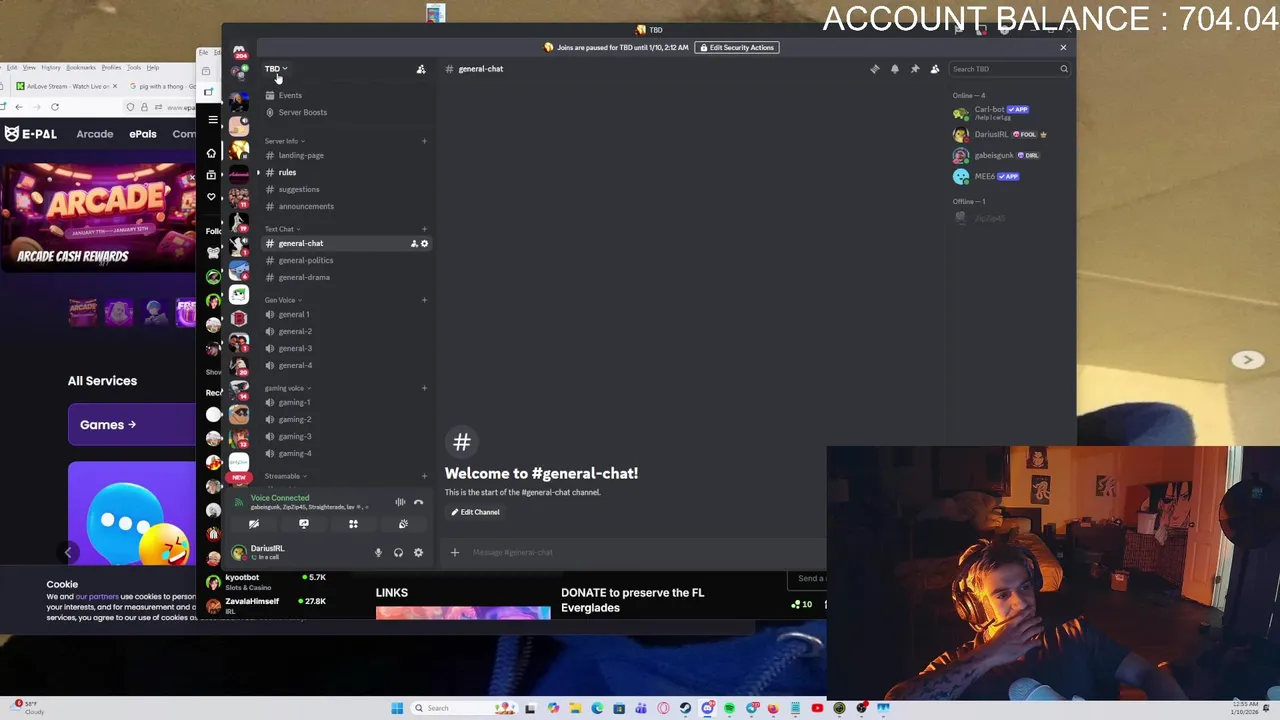Collapse the Streamable category
The height and width of the screenshot is (720, 1280).
(285, 476)
